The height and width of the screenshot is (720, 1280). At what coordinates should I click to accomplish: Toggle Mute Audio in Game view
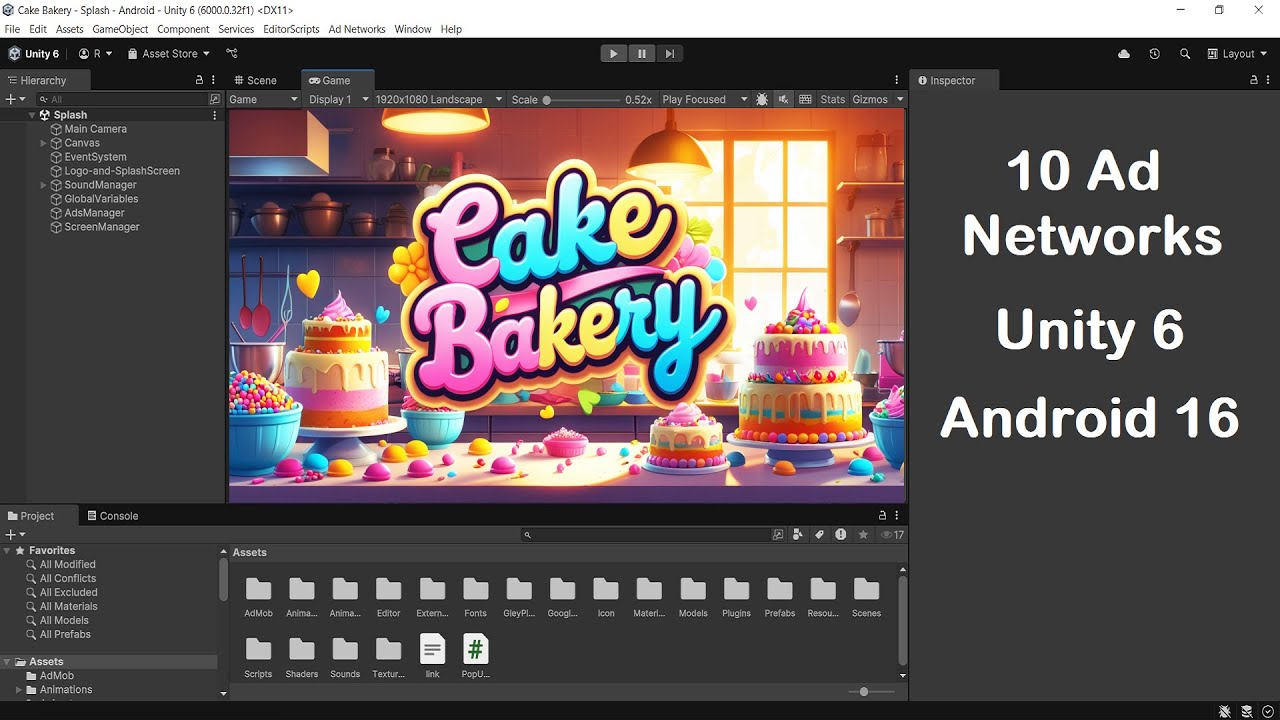click(784, 99)
